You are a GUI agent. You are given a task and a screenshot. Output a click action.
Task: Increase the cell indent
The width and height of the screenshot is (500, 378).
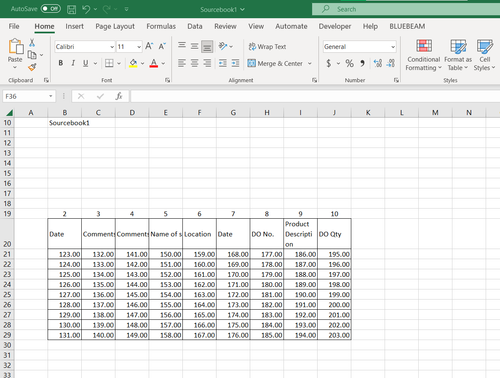[235, 63]
